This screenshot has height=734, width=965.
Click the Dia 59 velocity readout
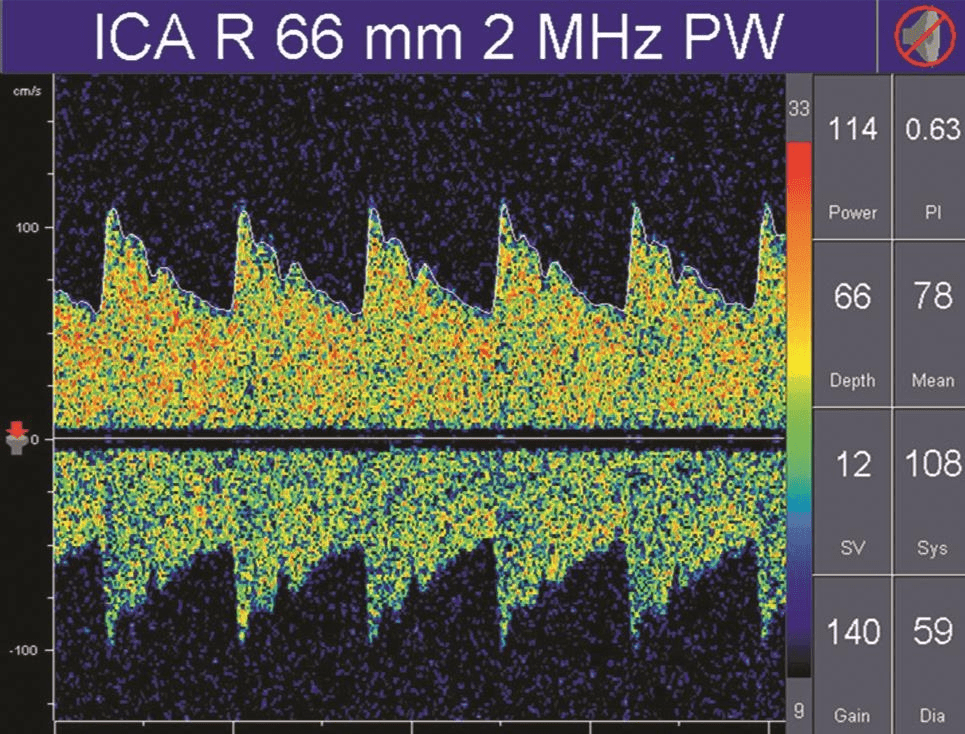(x=930, y=655)
